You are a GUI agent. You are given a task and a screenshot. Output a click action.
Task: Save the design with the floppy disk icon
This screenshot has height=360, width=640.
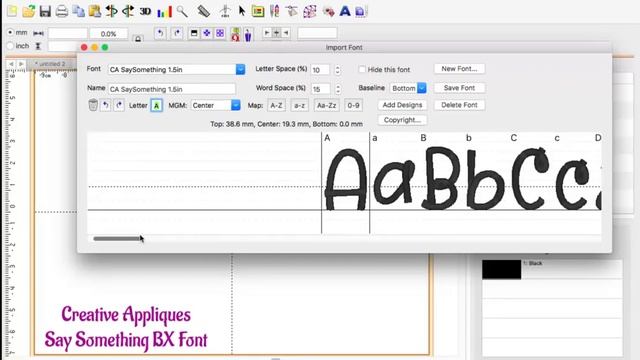(45, 11)
